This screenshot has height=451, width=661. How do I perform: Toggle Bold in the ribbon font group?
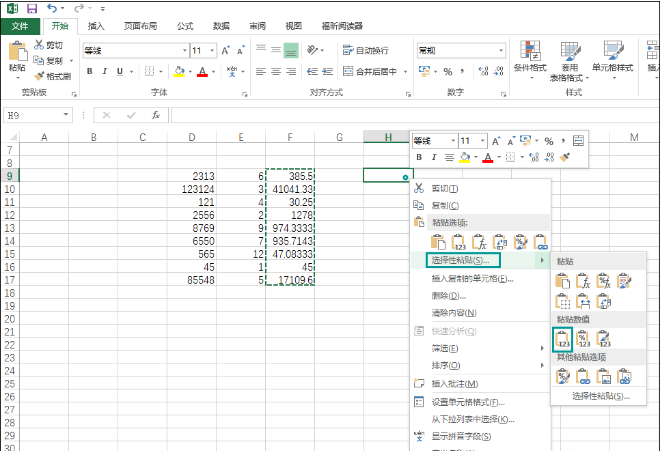pyautogui.click(x=89, y=71)
